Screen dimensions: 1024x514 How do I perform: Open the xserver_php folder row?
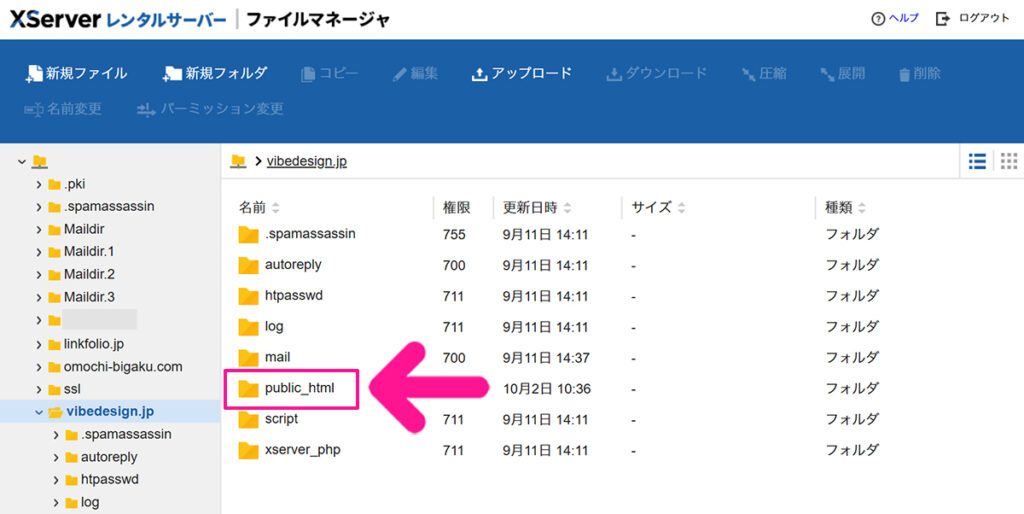[x=302, y=450]
